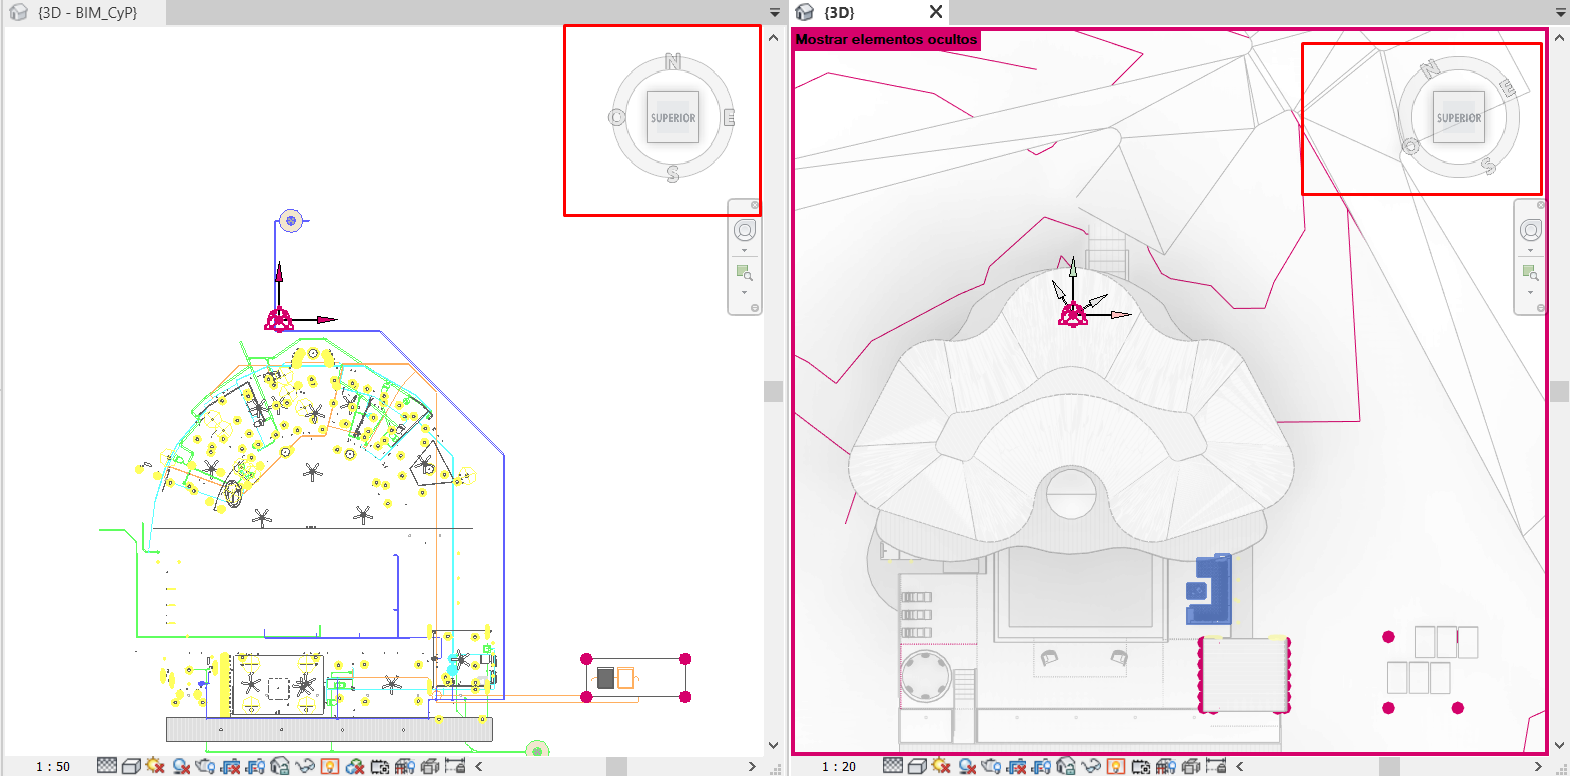The image size is (1570, 776).
Task: Click SUPERIOR face on left ViewCube
Action: pyautogui.click(x=673, y=117)
